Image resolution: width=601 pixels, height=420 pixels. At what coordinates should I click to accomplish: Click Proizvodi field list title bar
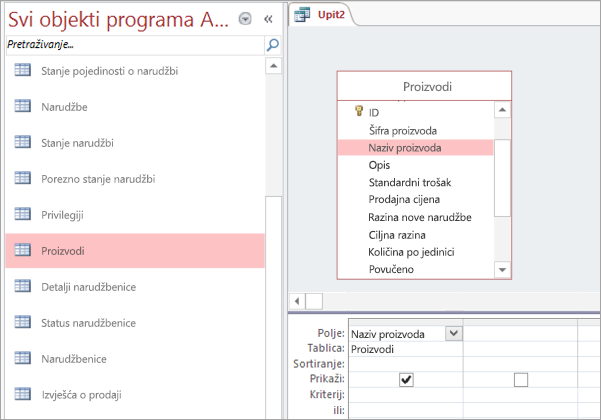424,87
